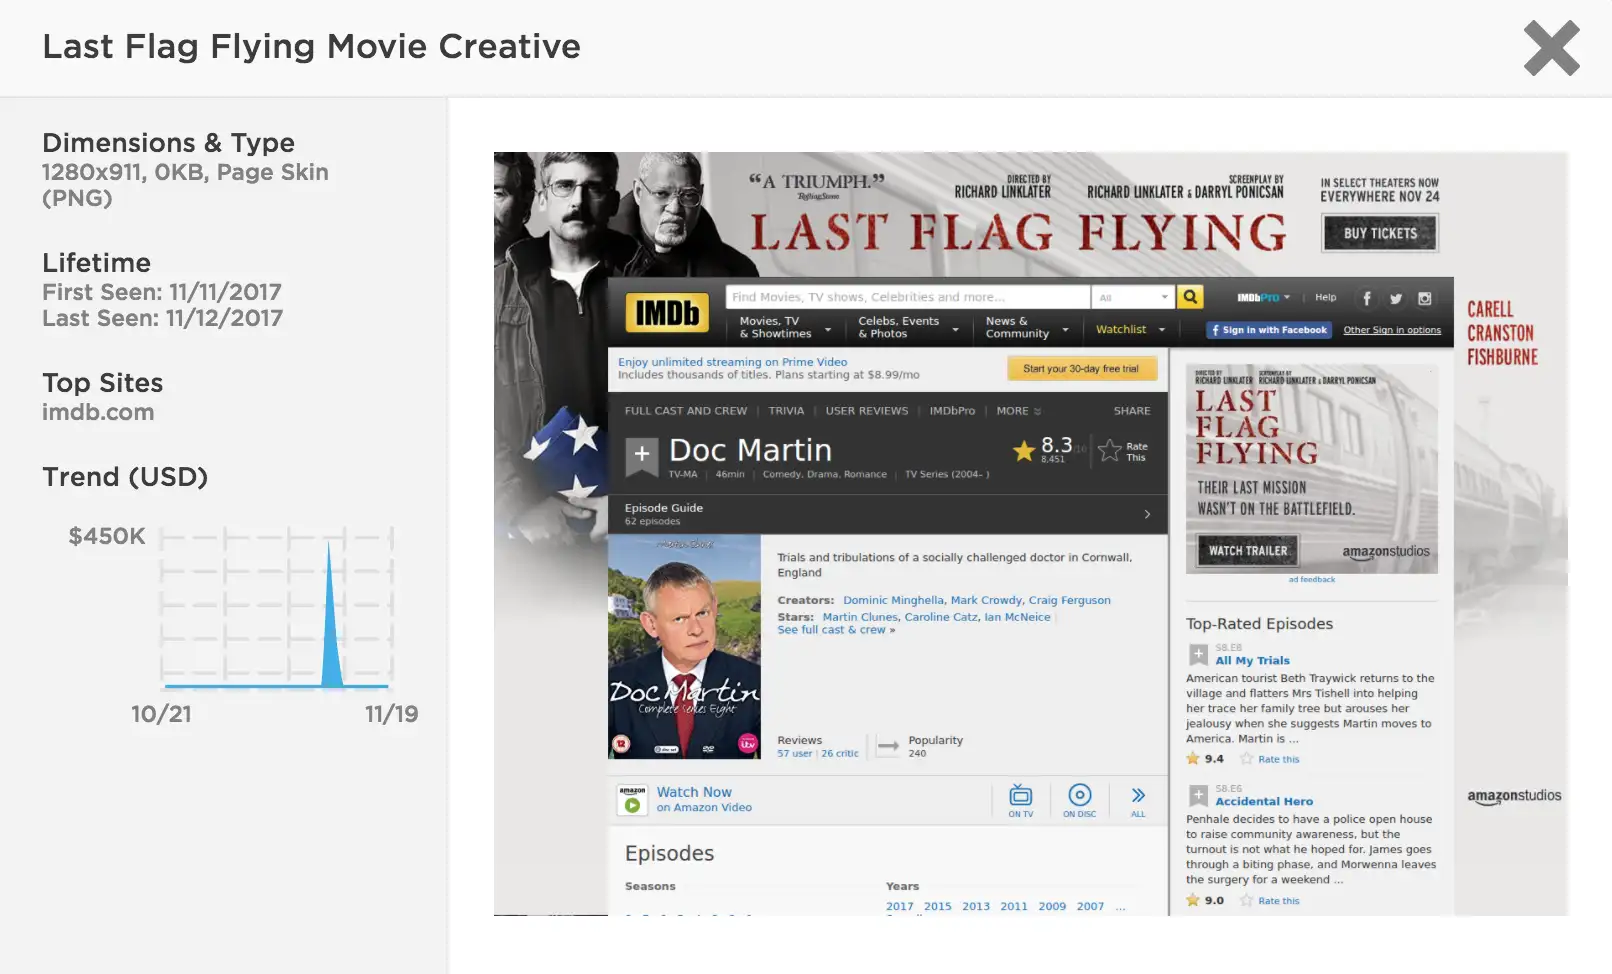Screen dimensions: 1612x974
Task: Click Sign in with Facebook button
Action: (x=1268, y=330)
